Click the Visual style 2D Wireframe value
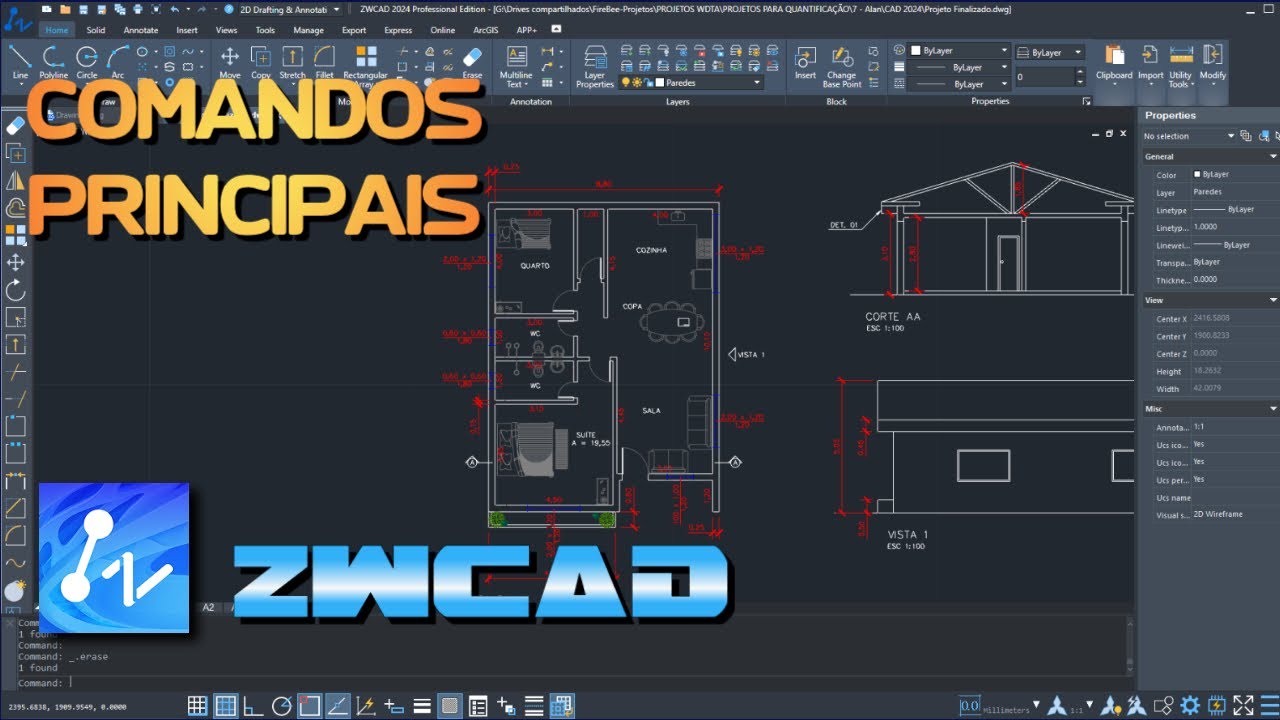Screen dimensions: 1280x720 point(1218,514)
